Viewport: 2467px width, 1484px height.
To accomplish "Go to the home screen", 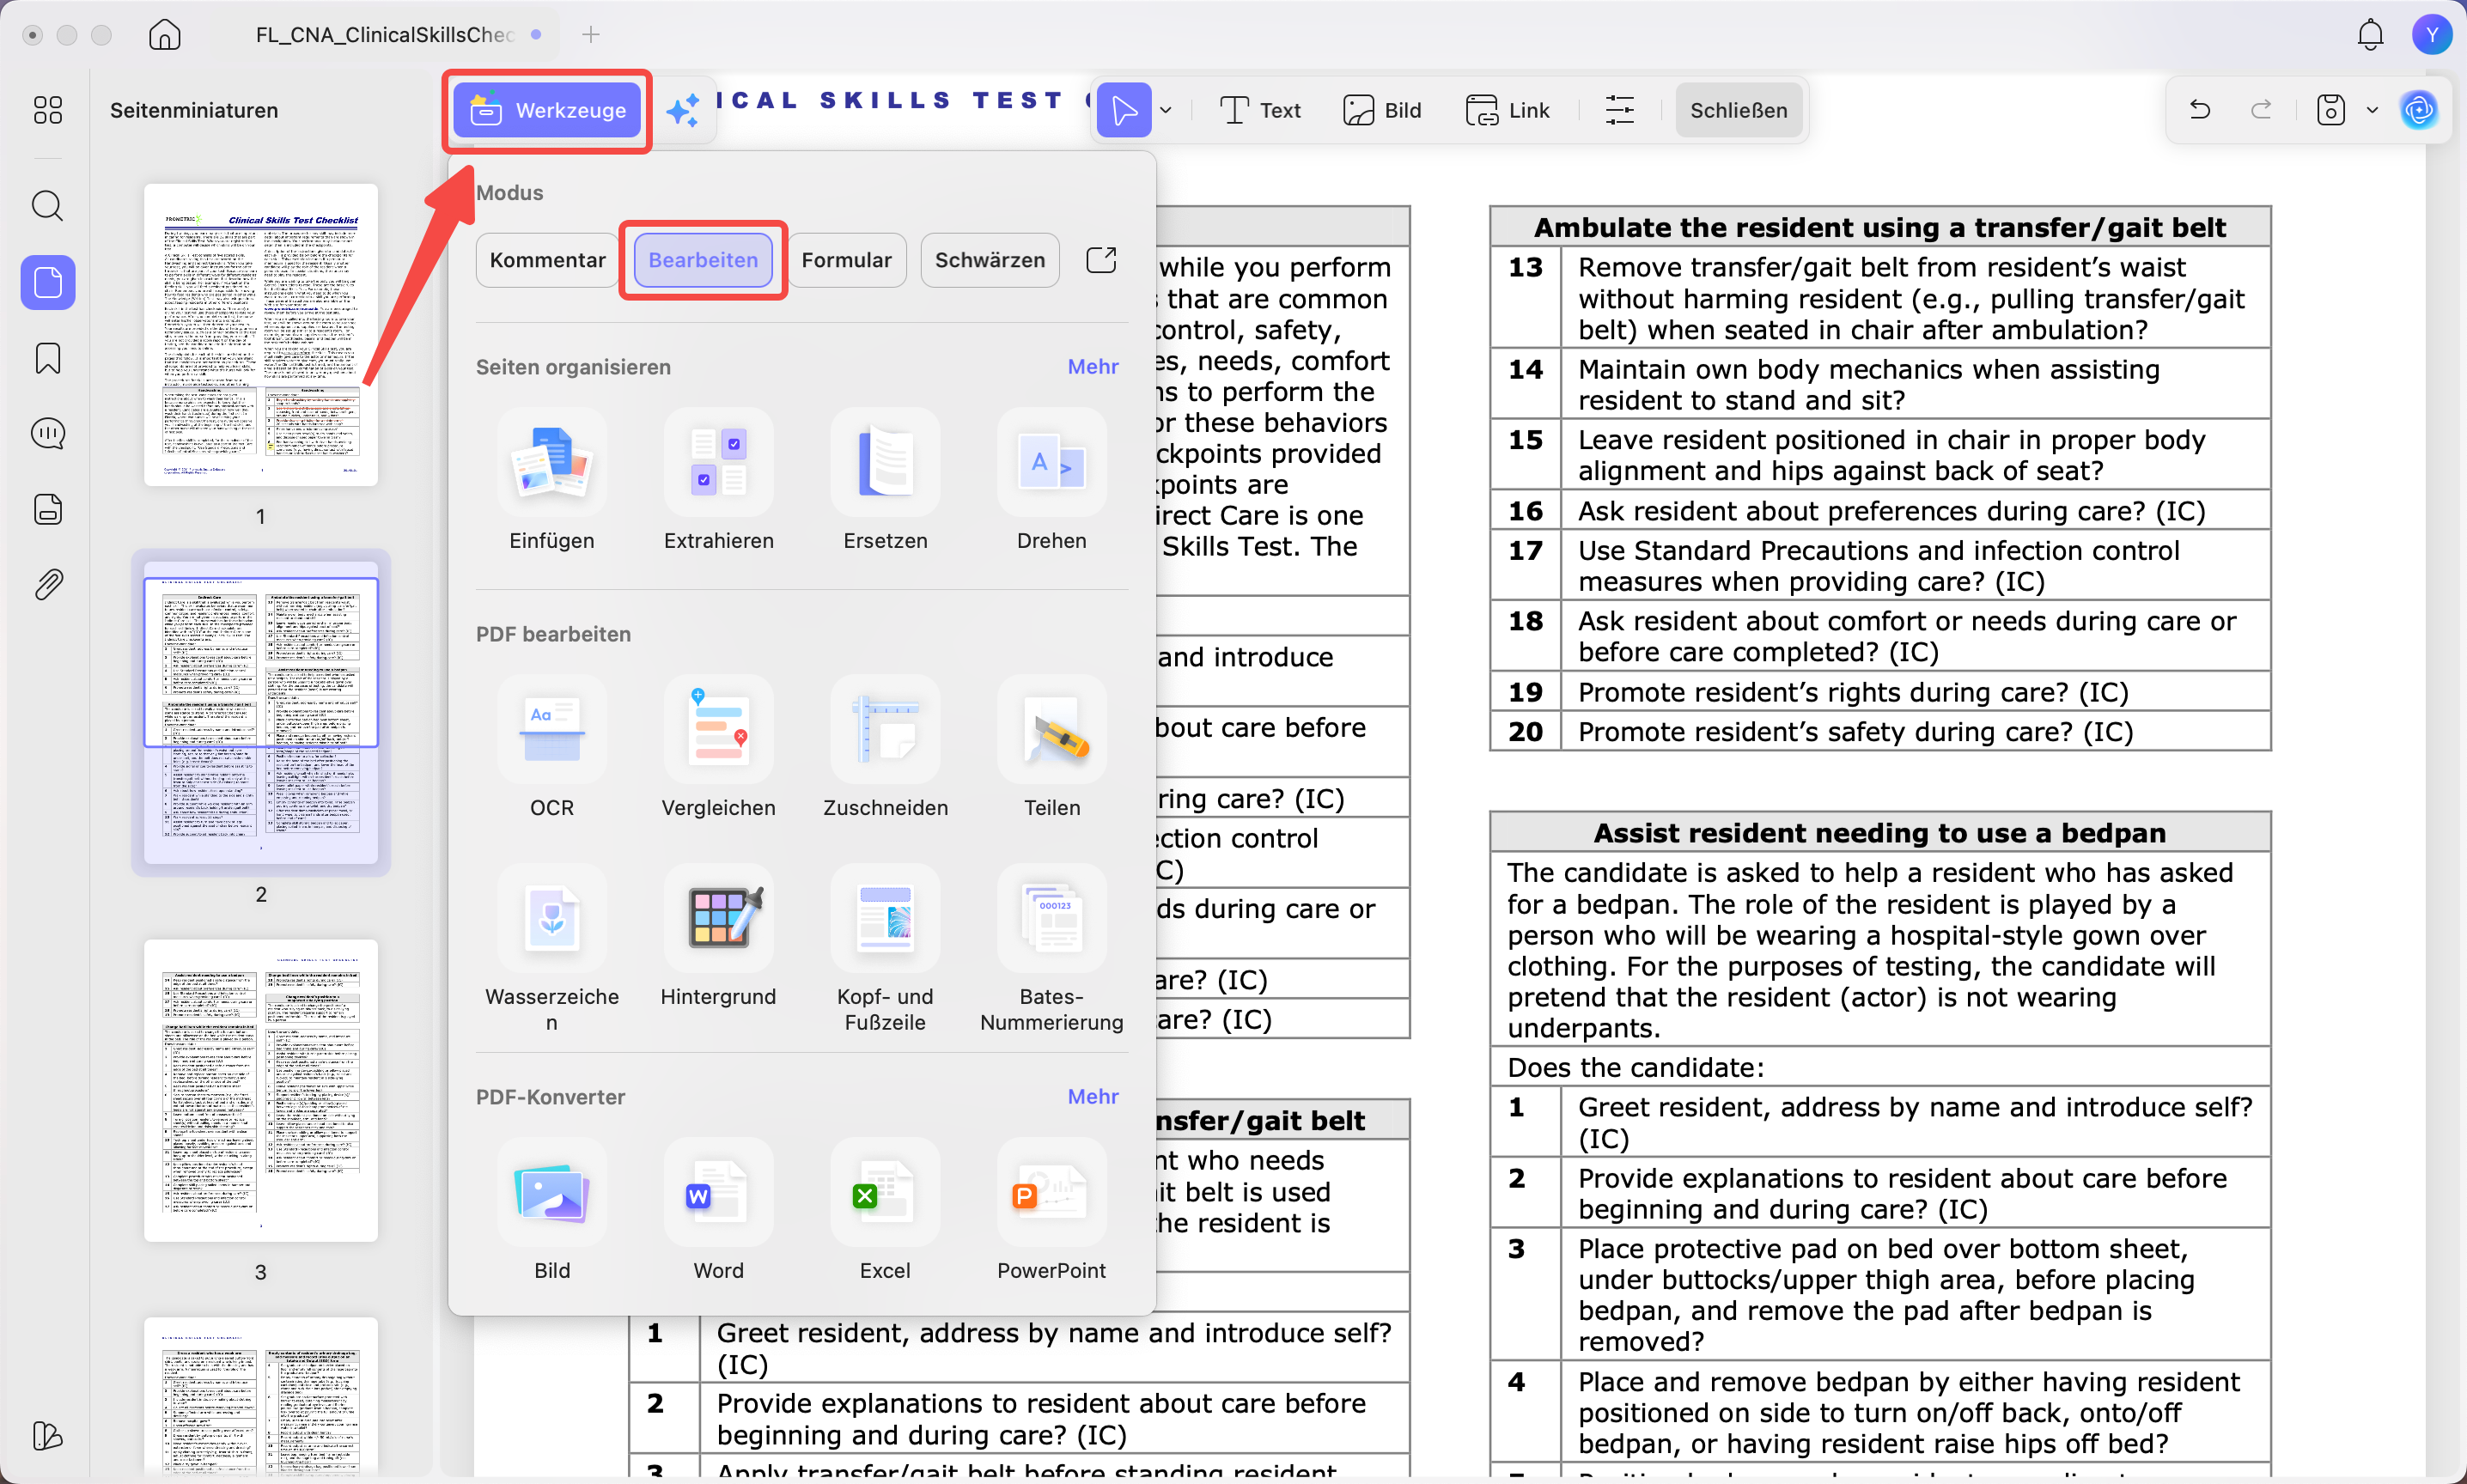I will pyautogui.click(x=165, y=35).
